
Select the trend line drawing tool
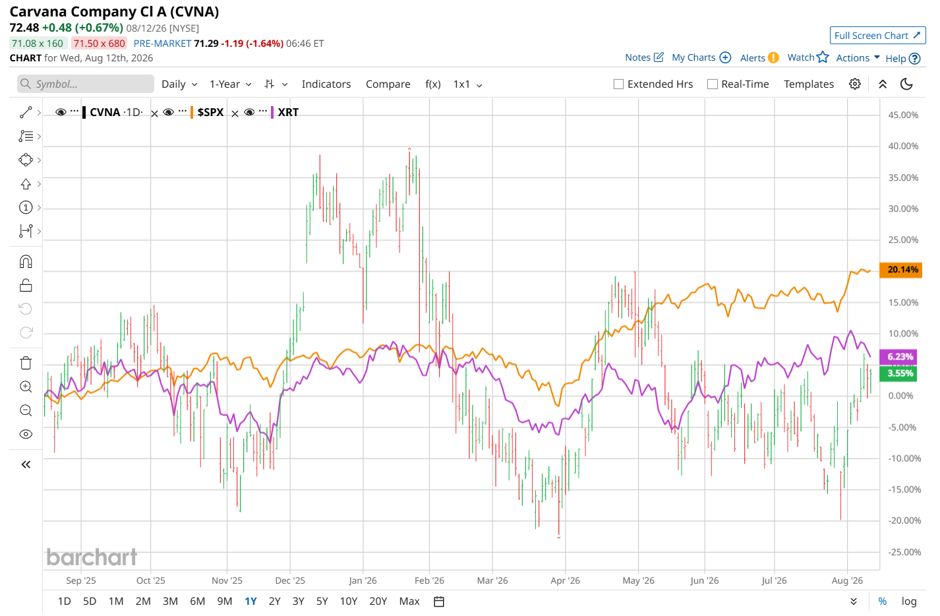pyautogui.click(x=25, y=113)
